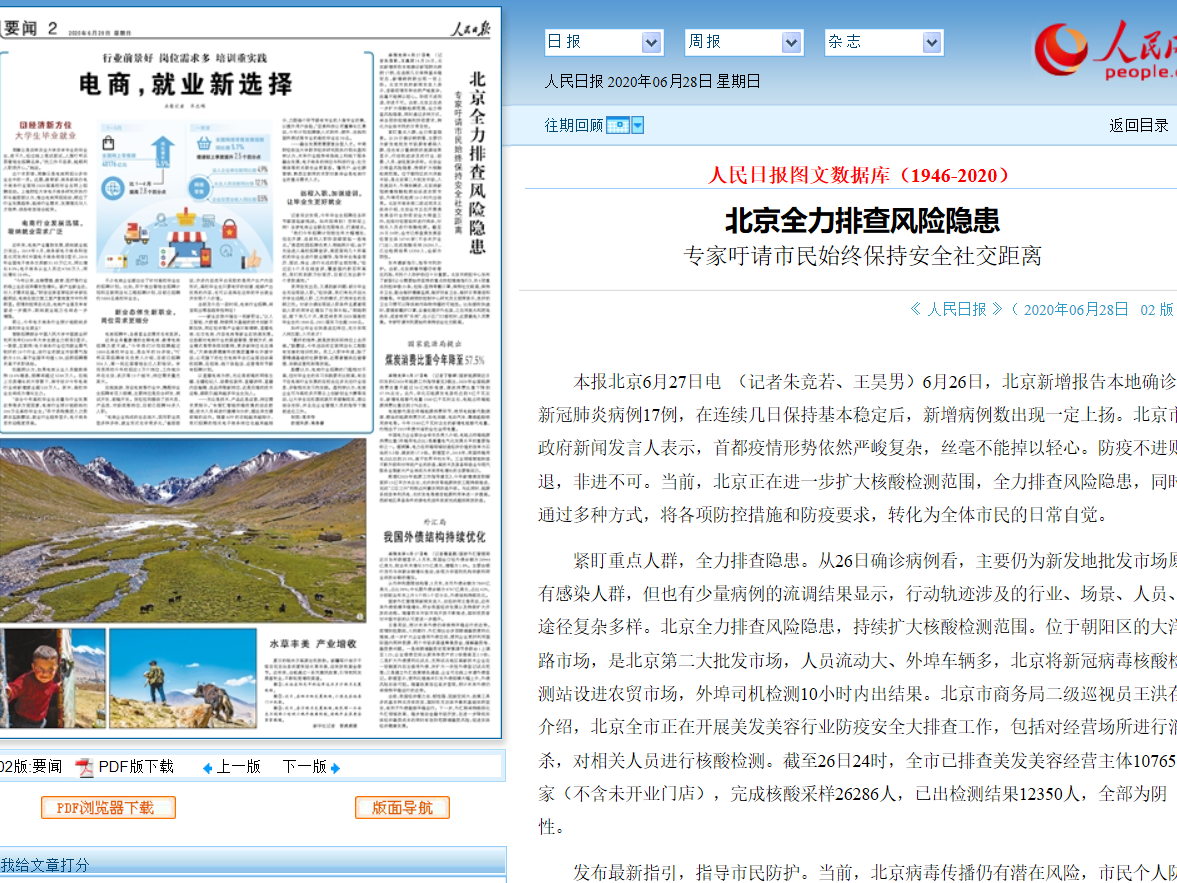The height and width of the screenshot is (883, 1177).
Task: Open the 杂志 dropdown list
Action: coord(884,42)
